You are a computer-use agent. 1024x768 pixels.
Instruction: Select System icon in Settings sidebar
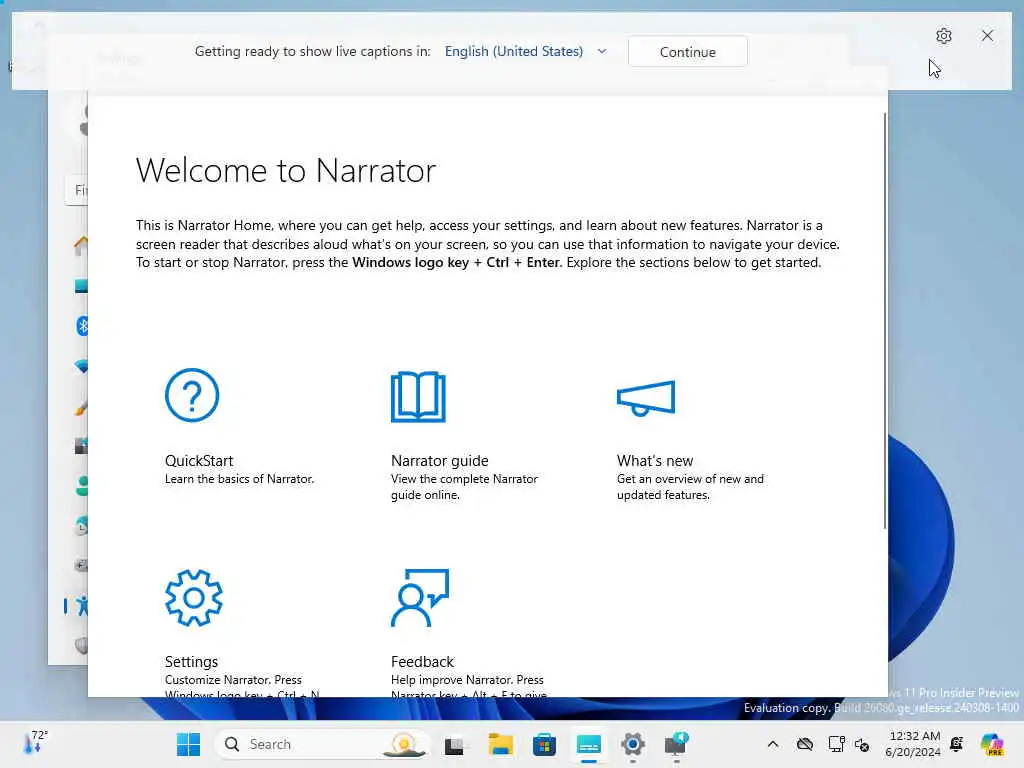coord(81,285)
